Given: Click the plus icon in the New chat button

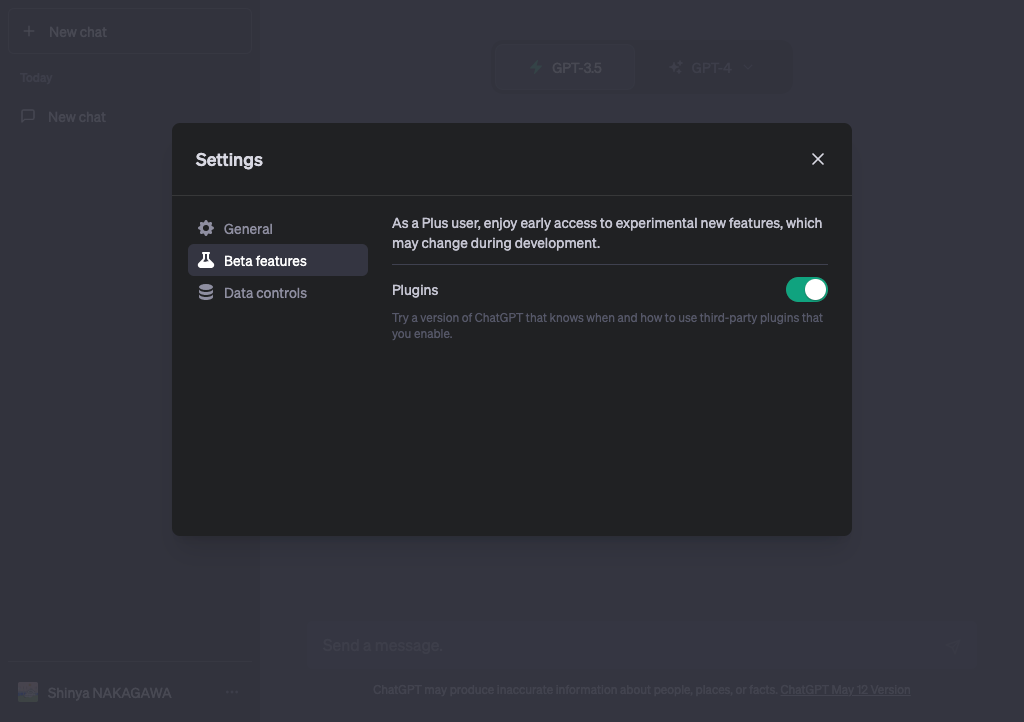Looking at the screenshot, I should (27, 31).
